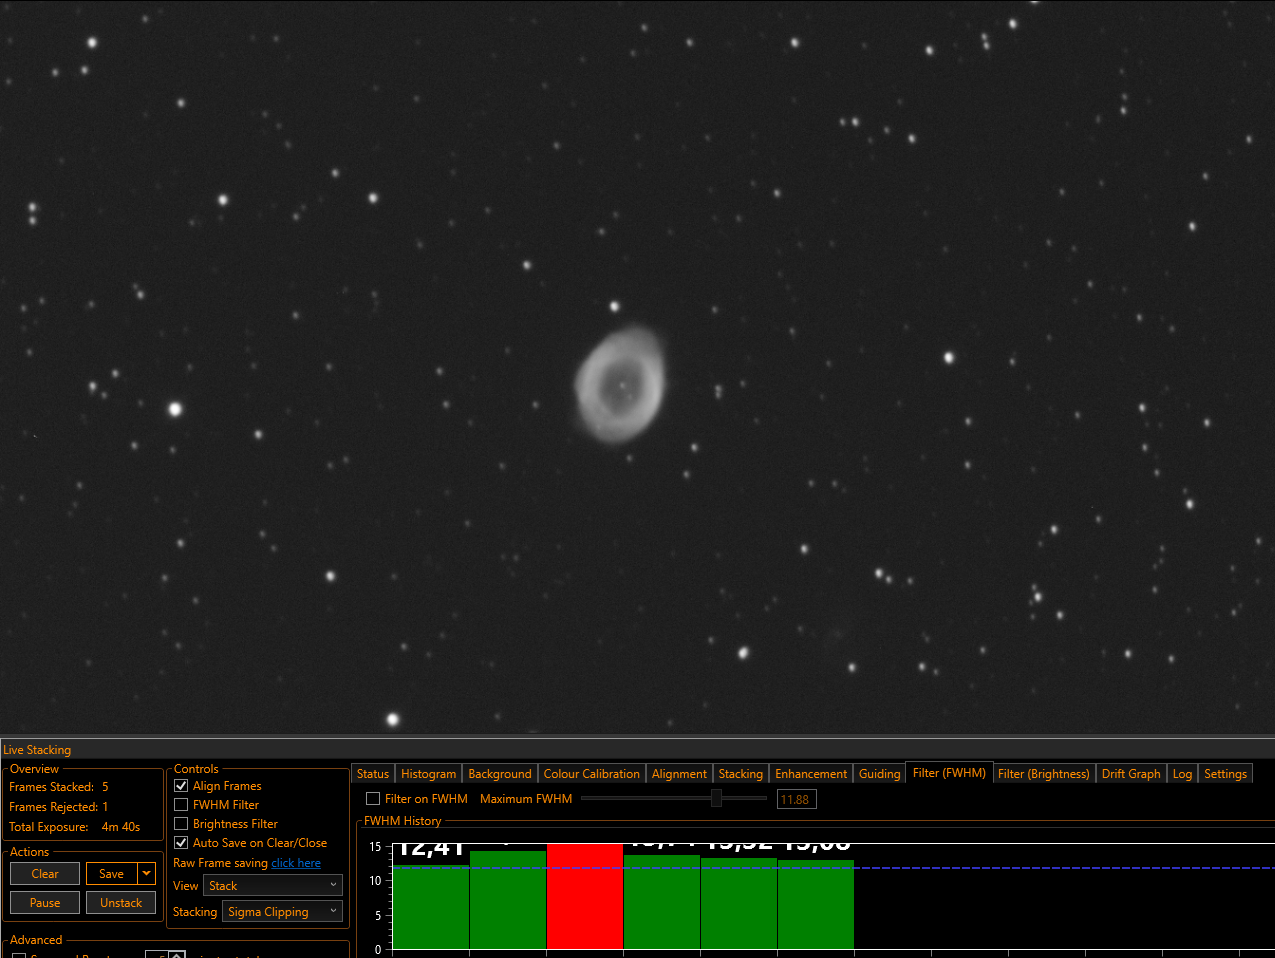Toggle the Align Frames checkbox
The image size is (1275, 958).
pyautogui.click(x=181, y=786)
